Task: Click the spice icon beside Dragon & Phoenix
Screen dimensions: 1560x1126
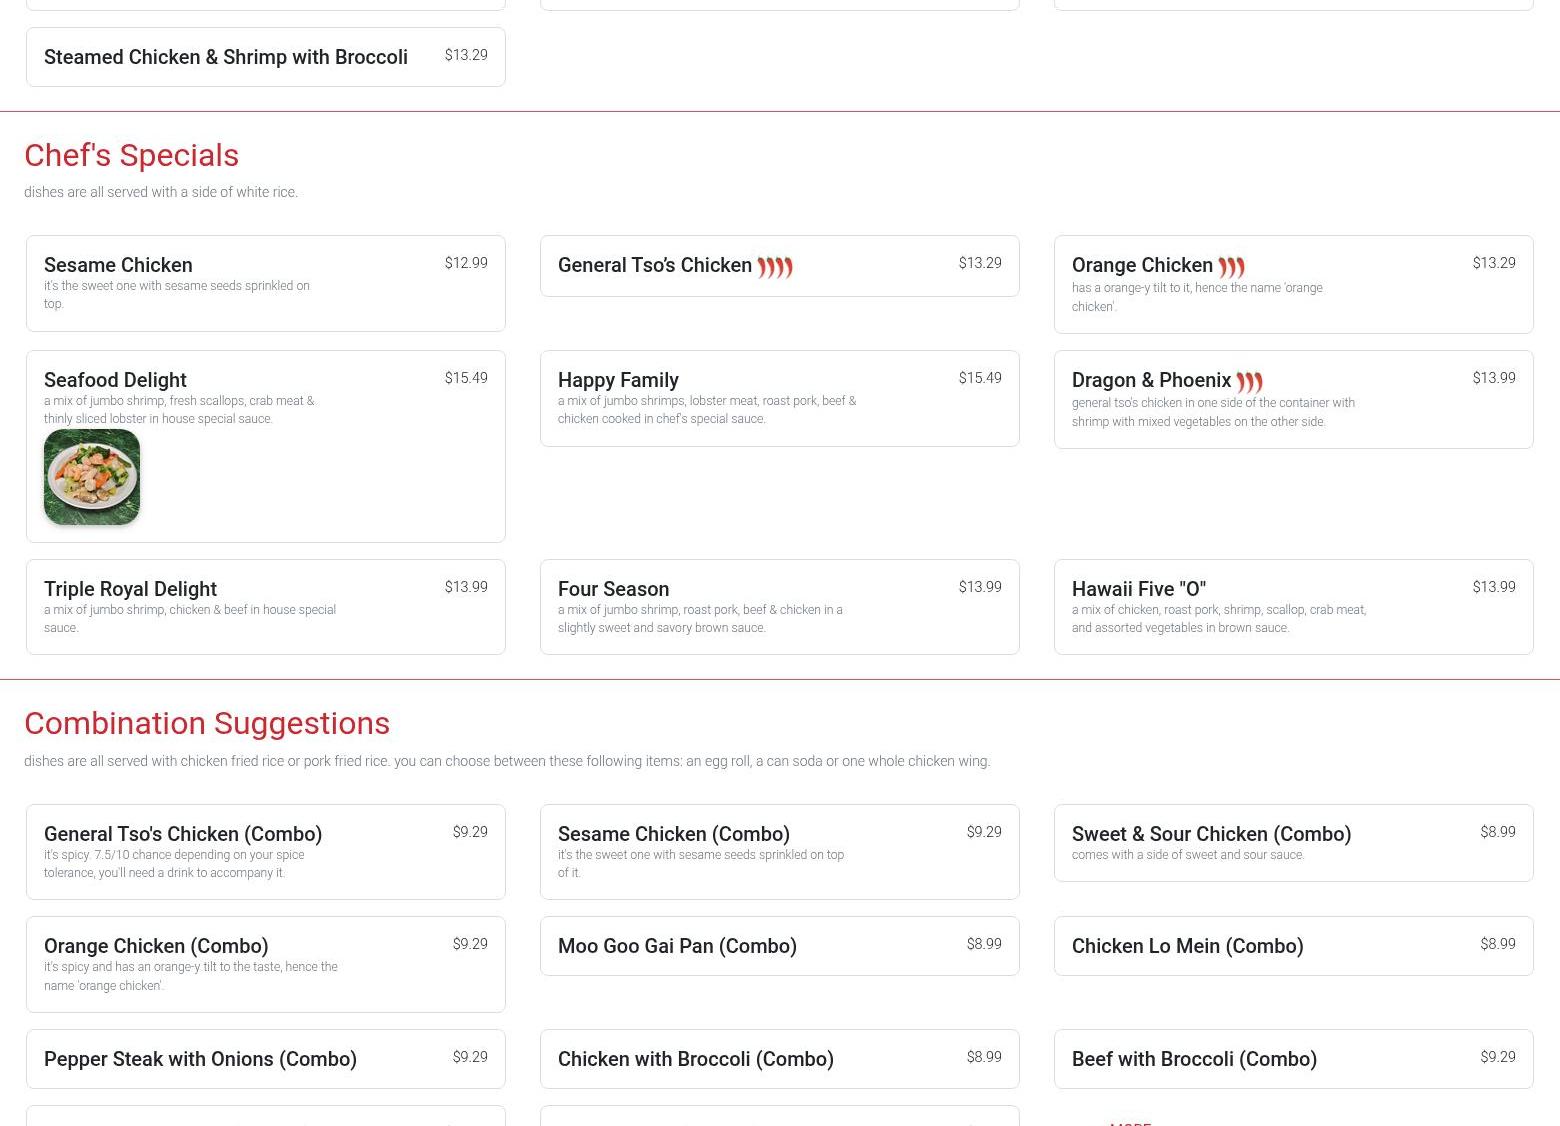Action: point(1249,382)
